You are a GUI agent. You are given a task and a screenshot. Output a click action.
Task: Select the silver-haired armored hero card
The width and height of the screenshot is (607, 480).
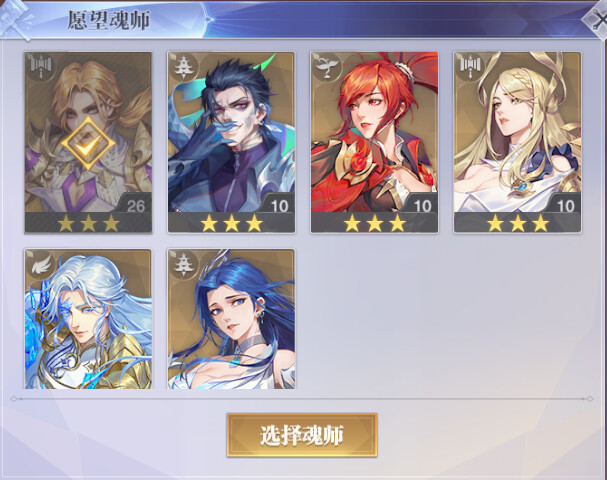tap(88, 319)
